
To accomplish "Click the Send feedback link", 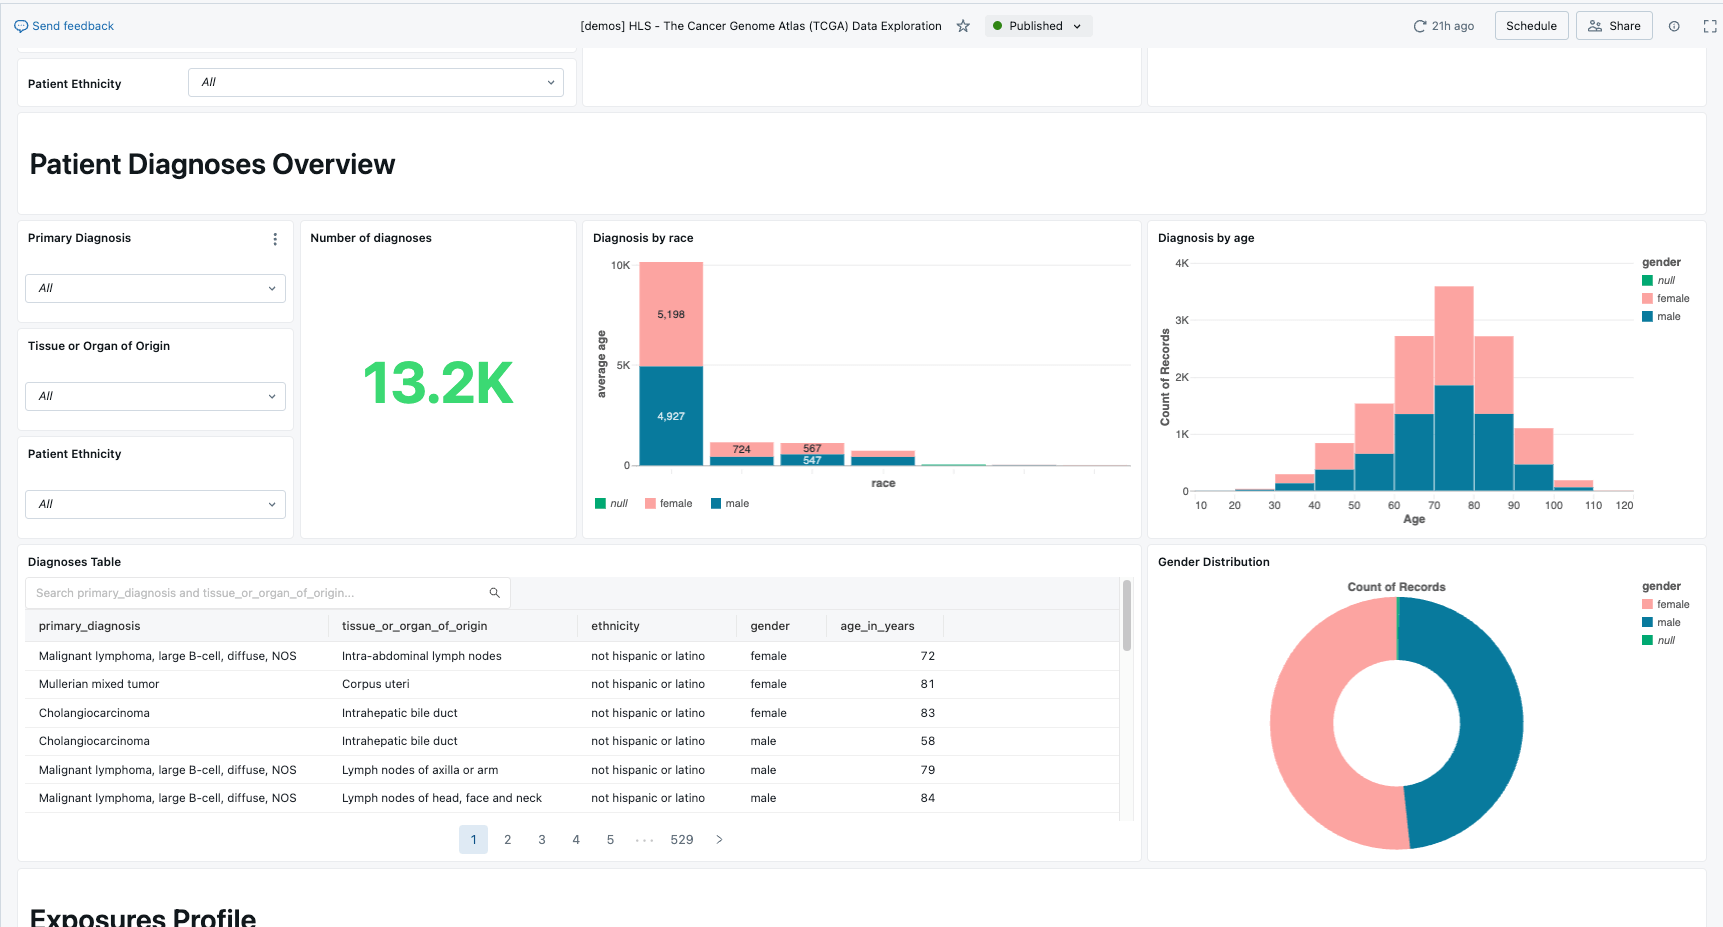I will 71,25.
